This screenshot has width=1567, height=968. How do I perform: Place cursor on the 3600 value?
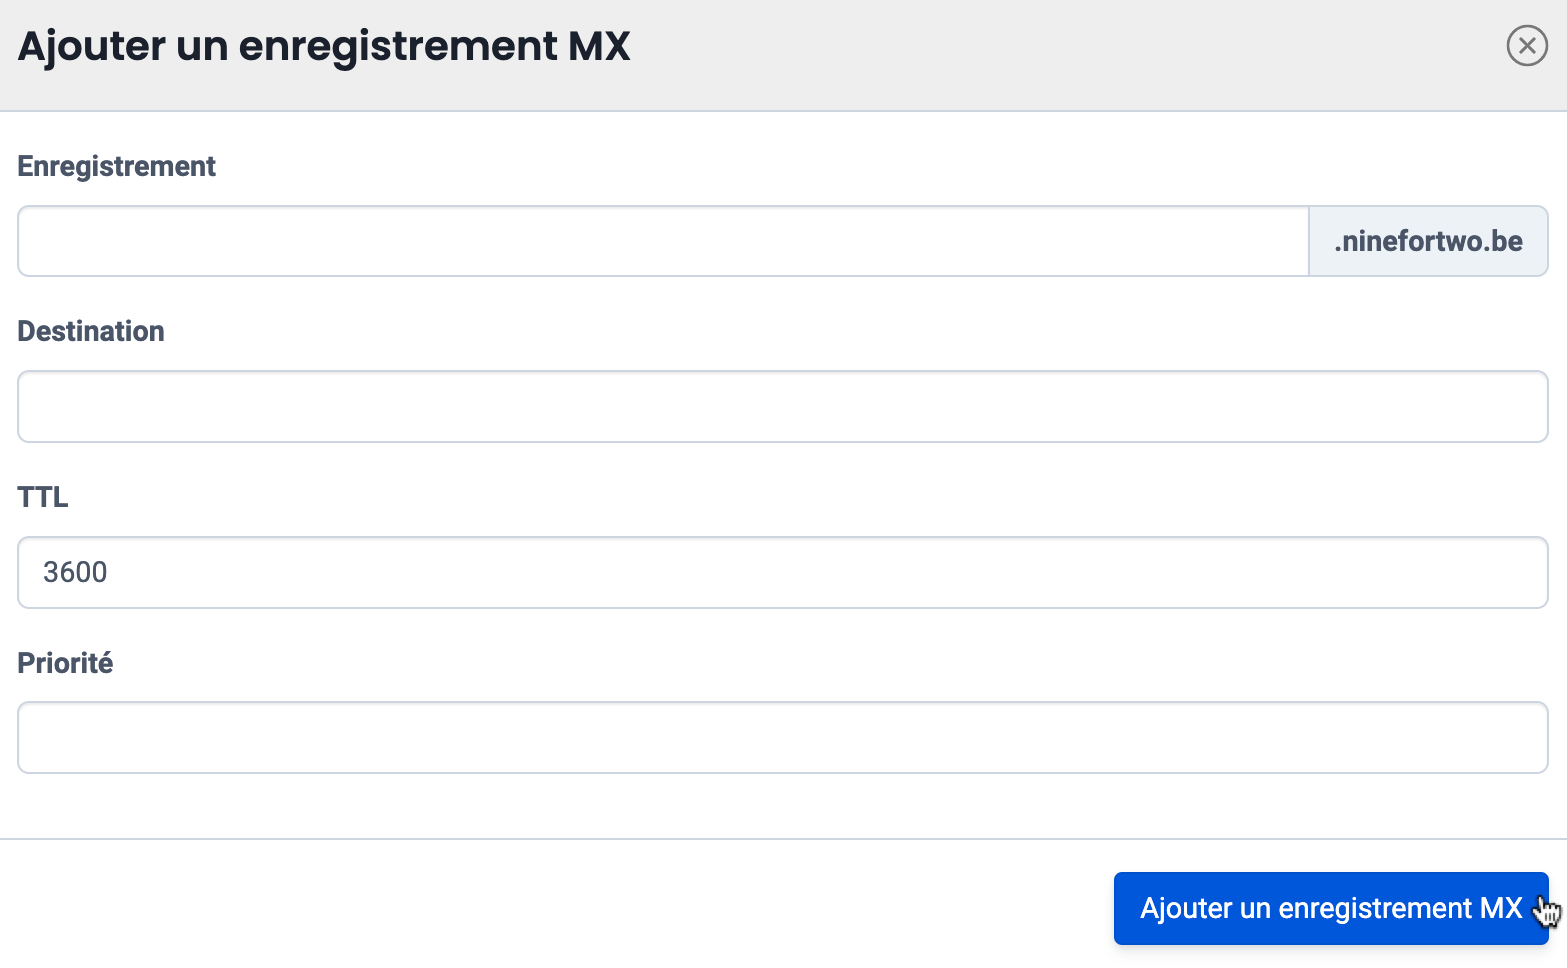pos(75,573)
